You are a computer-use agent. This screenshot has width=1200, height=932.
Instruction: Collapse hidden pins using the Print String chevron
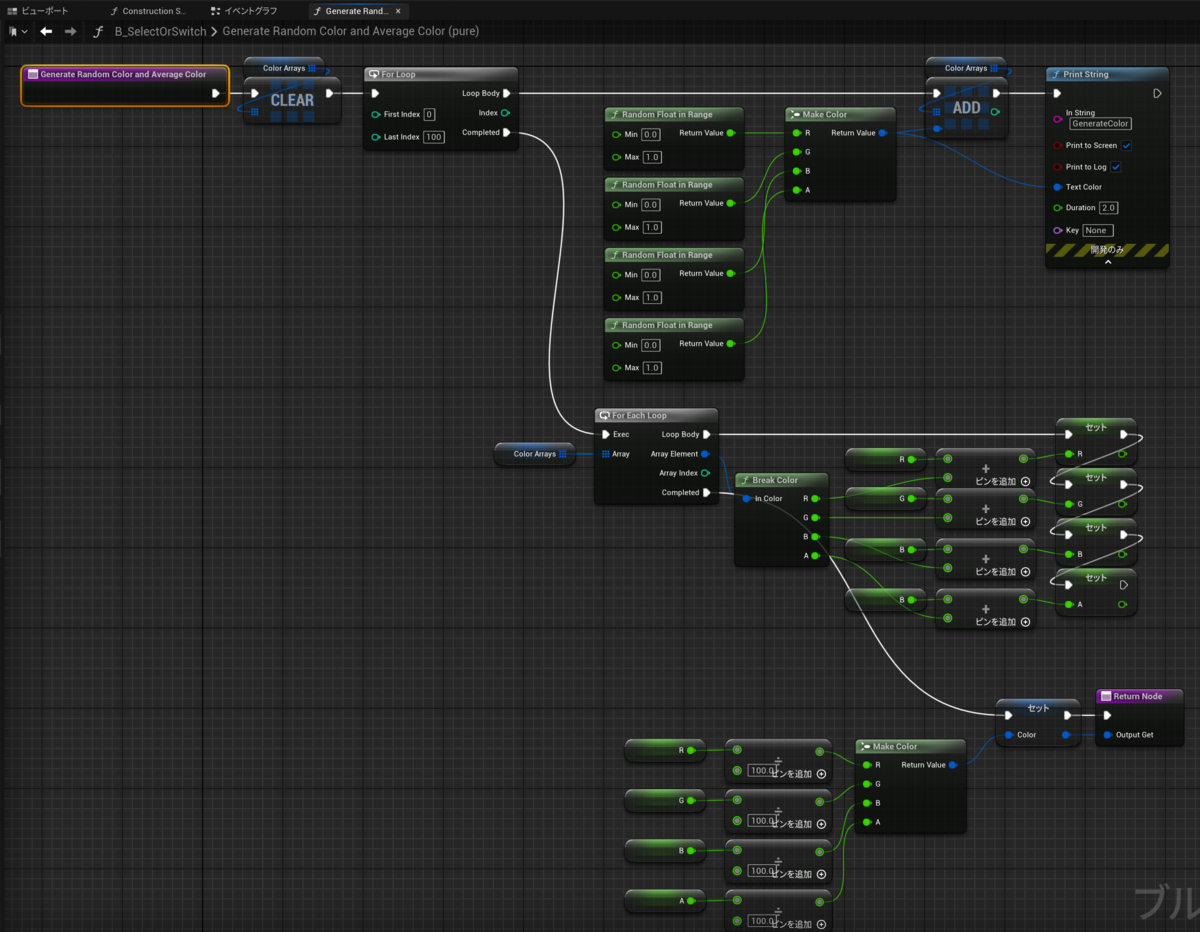coord(1107,262)
